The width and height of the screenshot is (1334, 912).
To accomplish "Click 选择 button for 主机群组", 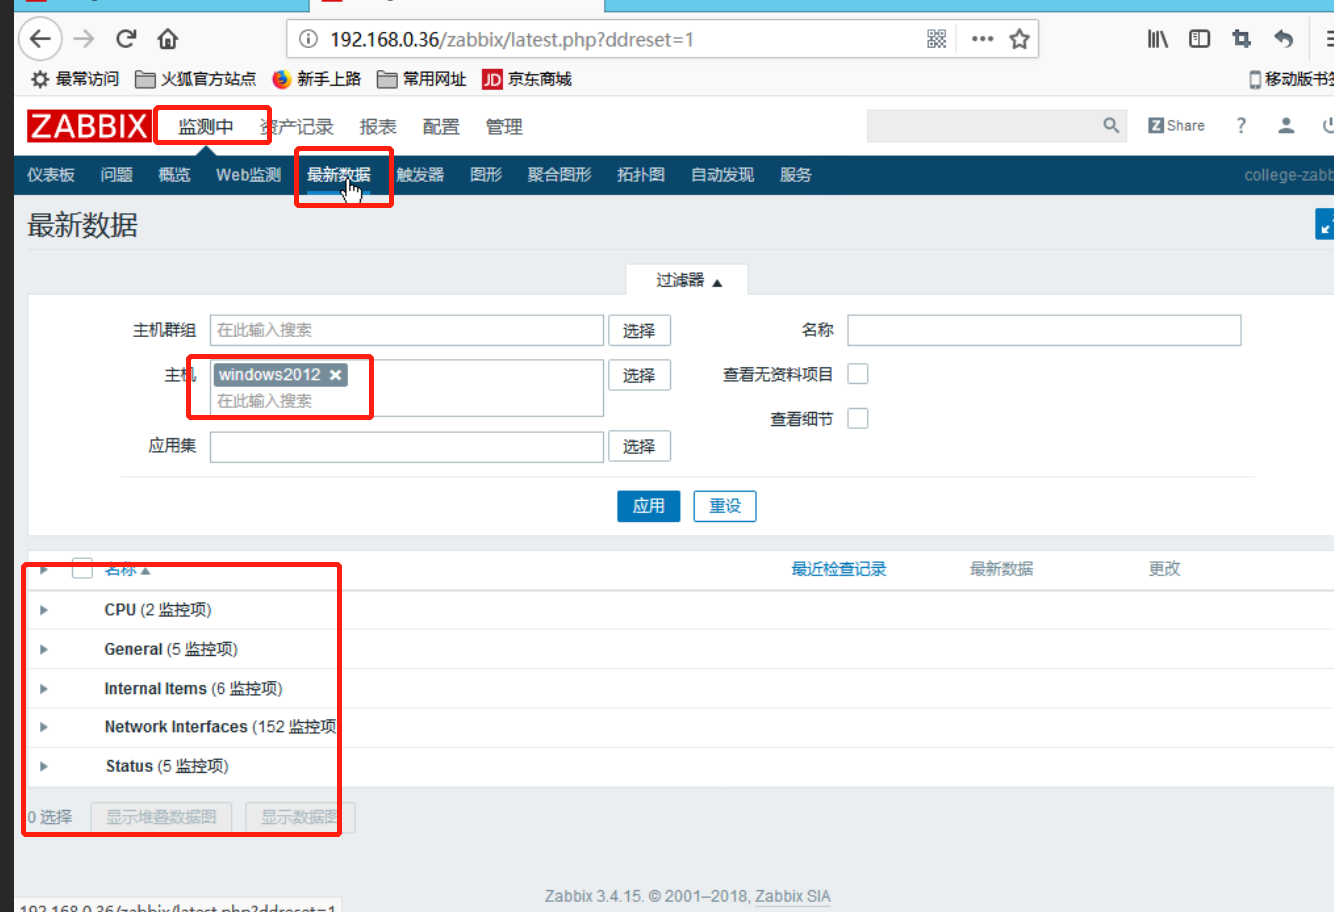I will [x=639, y=330].
